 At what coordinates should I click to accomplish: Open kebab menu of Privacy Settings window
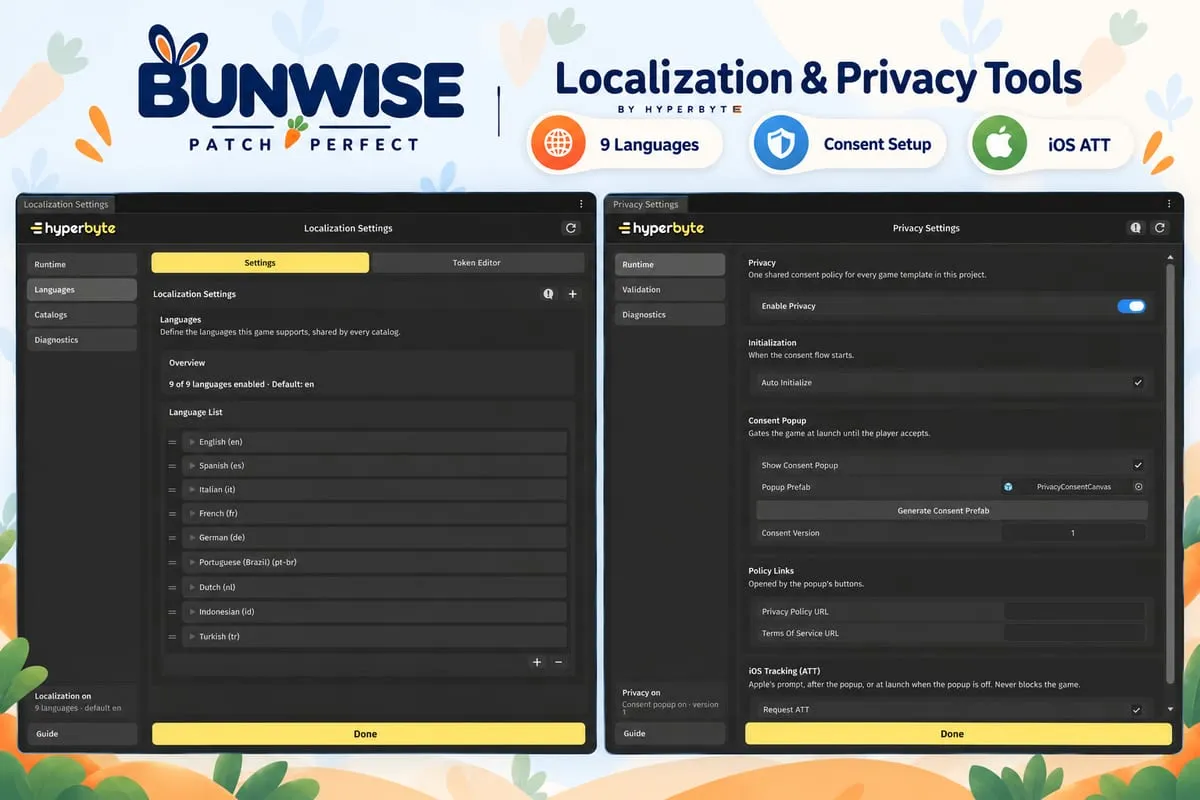1168,204
